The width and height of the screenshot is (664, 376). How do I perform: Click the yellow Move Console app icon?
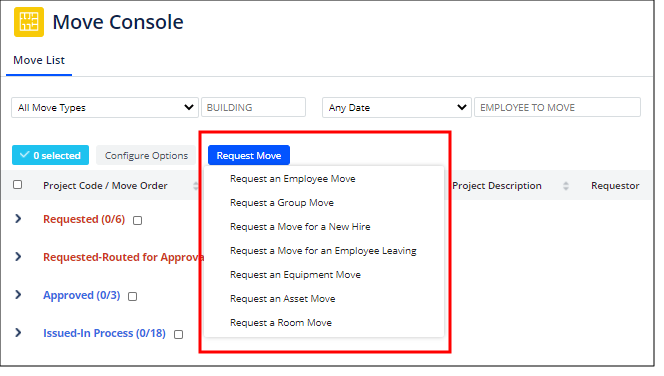29,22
